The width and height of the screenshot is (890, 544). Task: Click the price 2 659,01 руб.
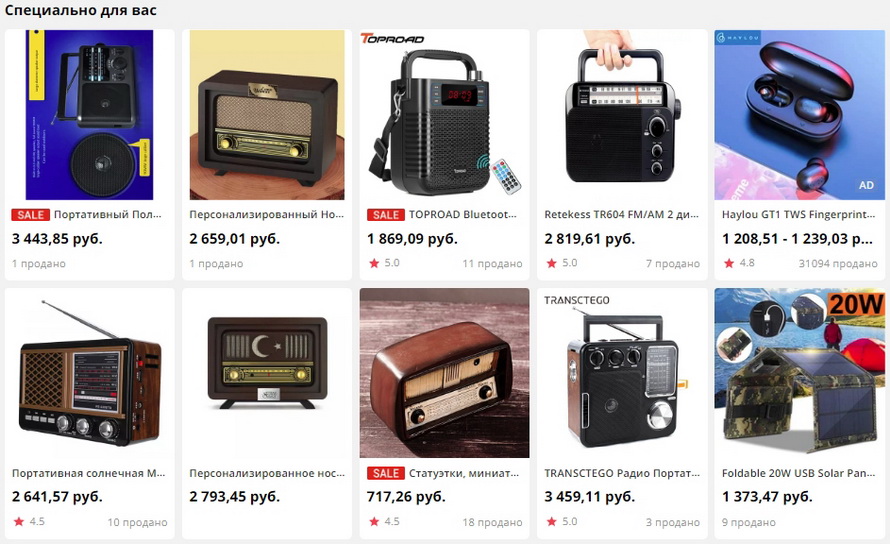pyautogui.click(x=234, y=238)
